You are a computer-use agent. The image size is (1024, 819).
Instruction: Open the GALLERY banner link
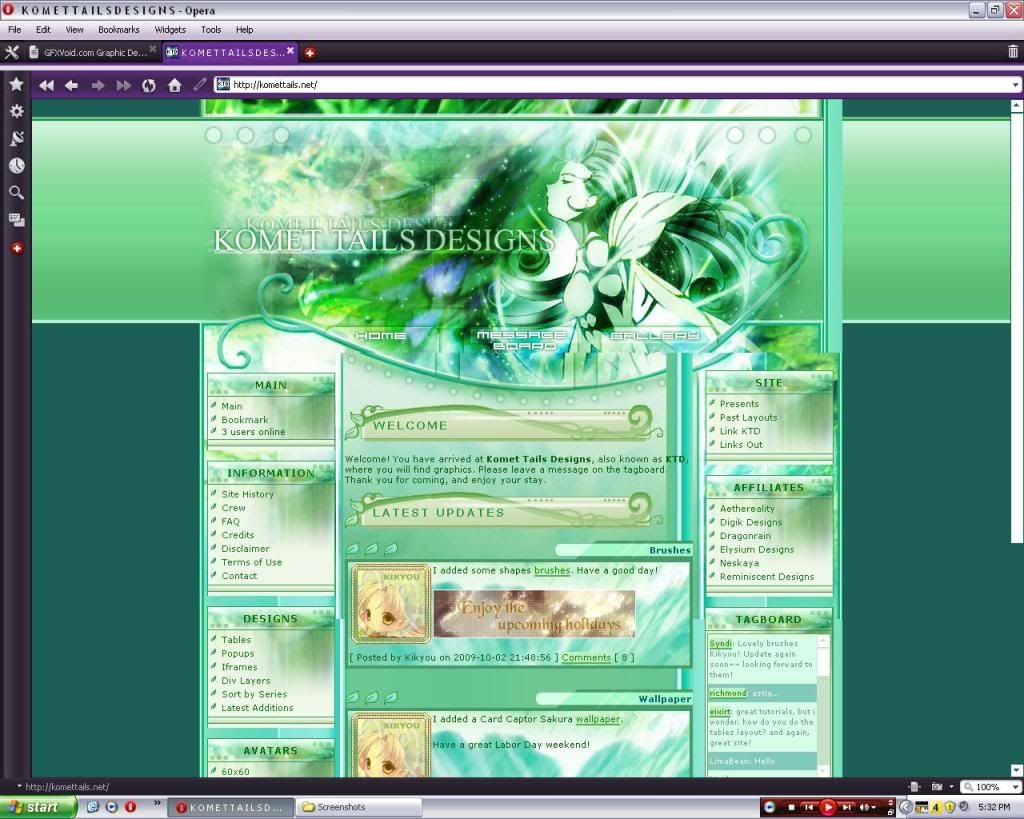coord(655,336)
